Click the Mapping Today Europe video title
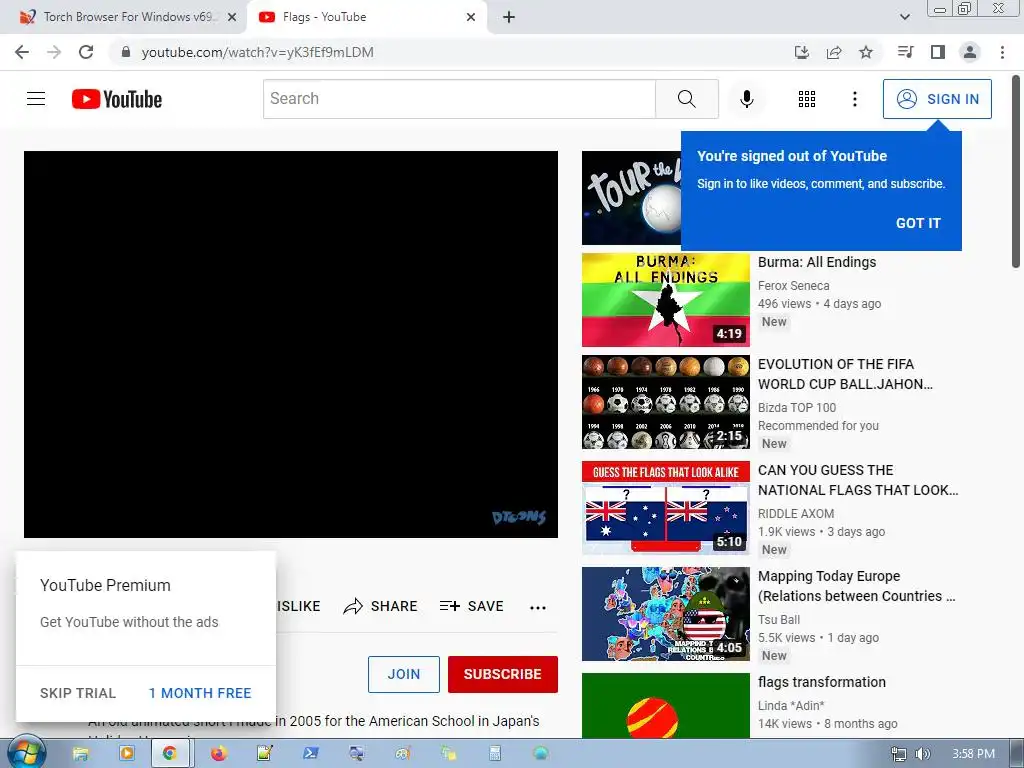The image size is (1024, 768). click(856, 586)
